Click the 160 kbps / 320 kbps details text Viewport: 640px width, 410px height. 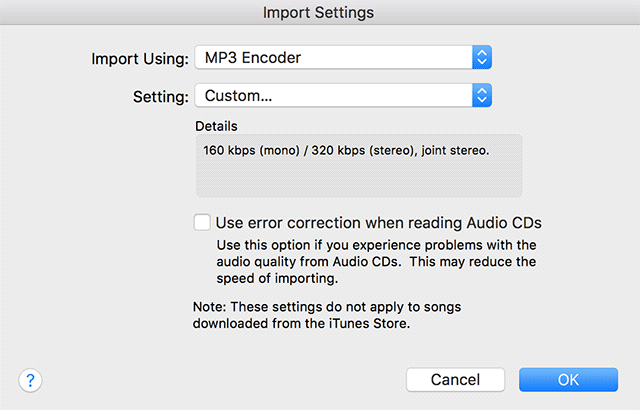346,150
